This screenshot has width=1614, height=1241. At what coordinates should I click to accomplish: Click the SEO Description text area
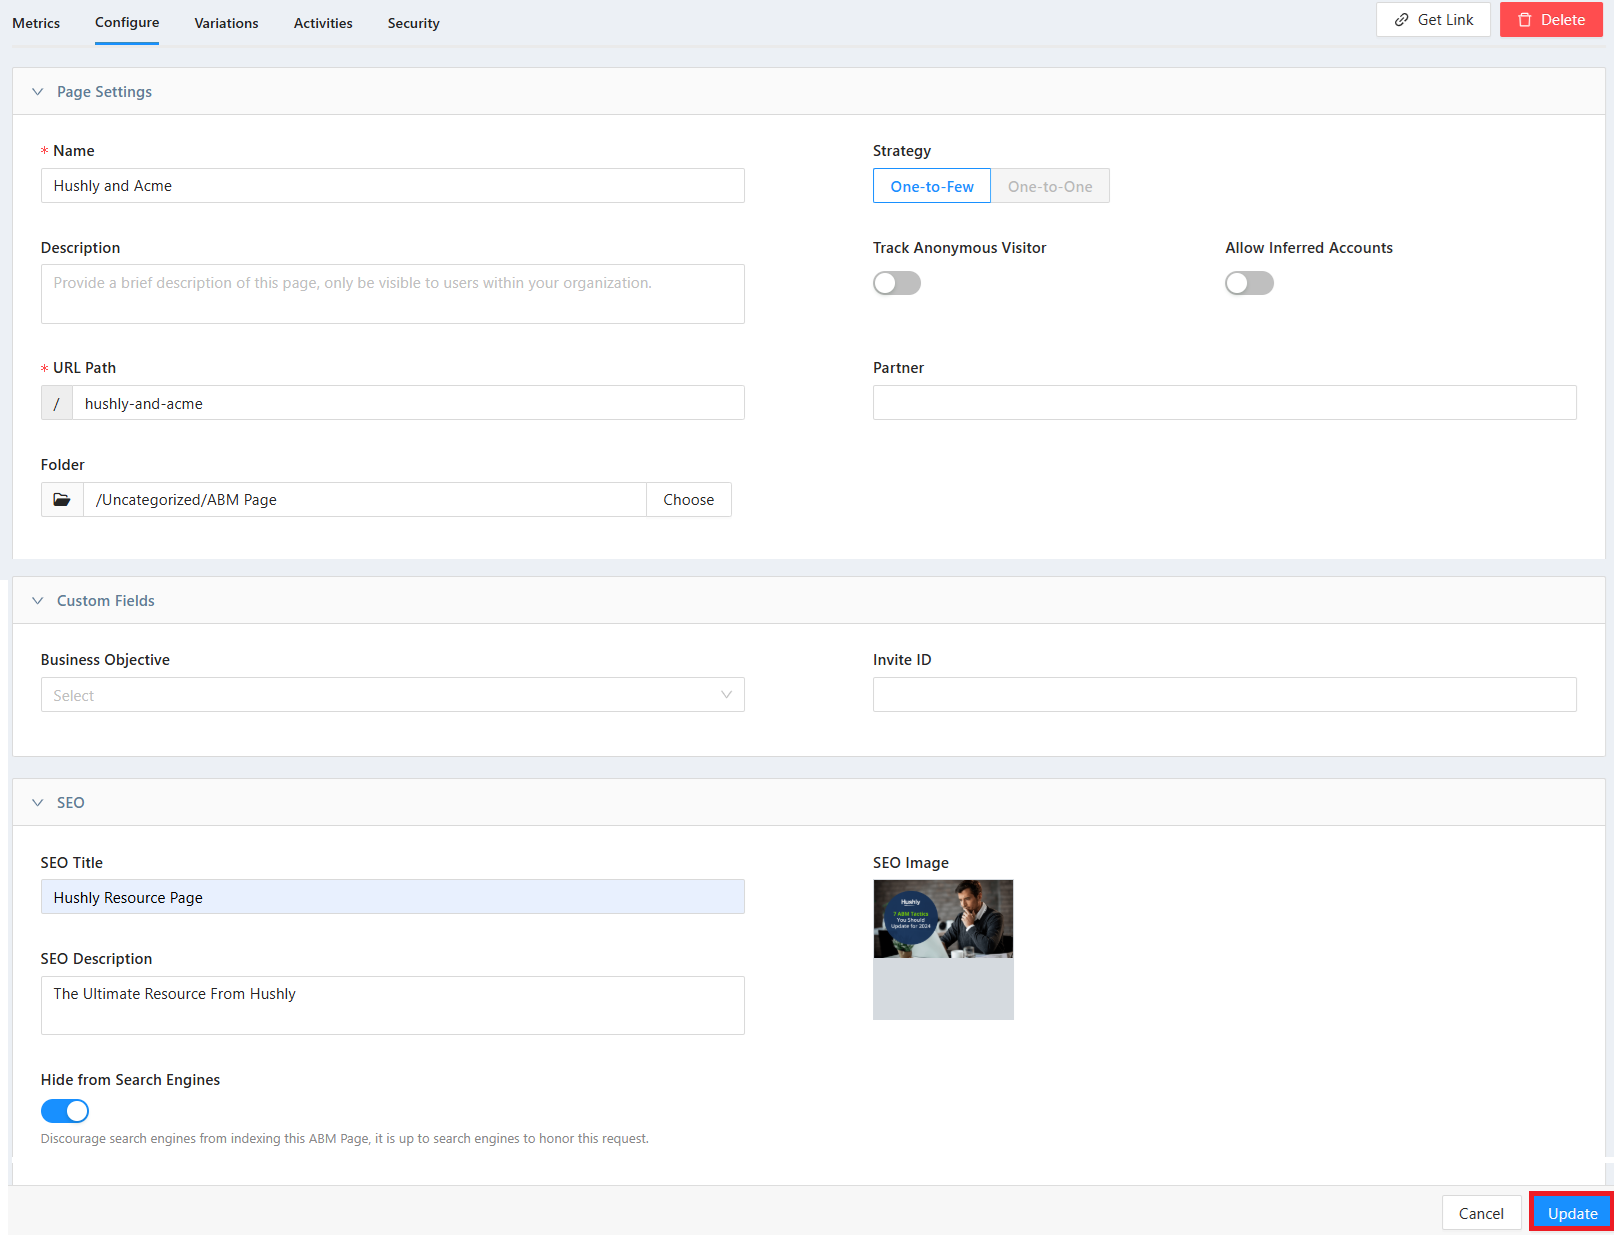tap(393, 1005)
